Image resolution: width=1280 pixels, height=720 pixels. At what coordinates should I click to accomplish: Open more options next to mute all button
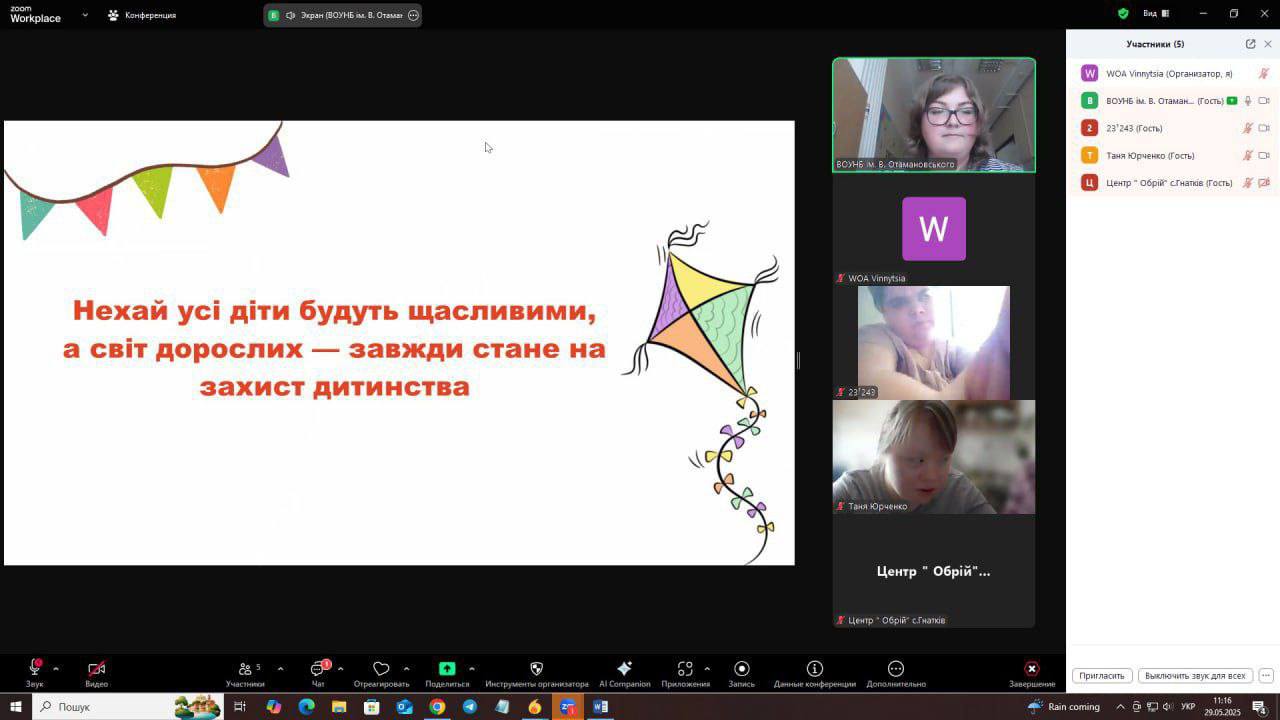click(1266, 676)
